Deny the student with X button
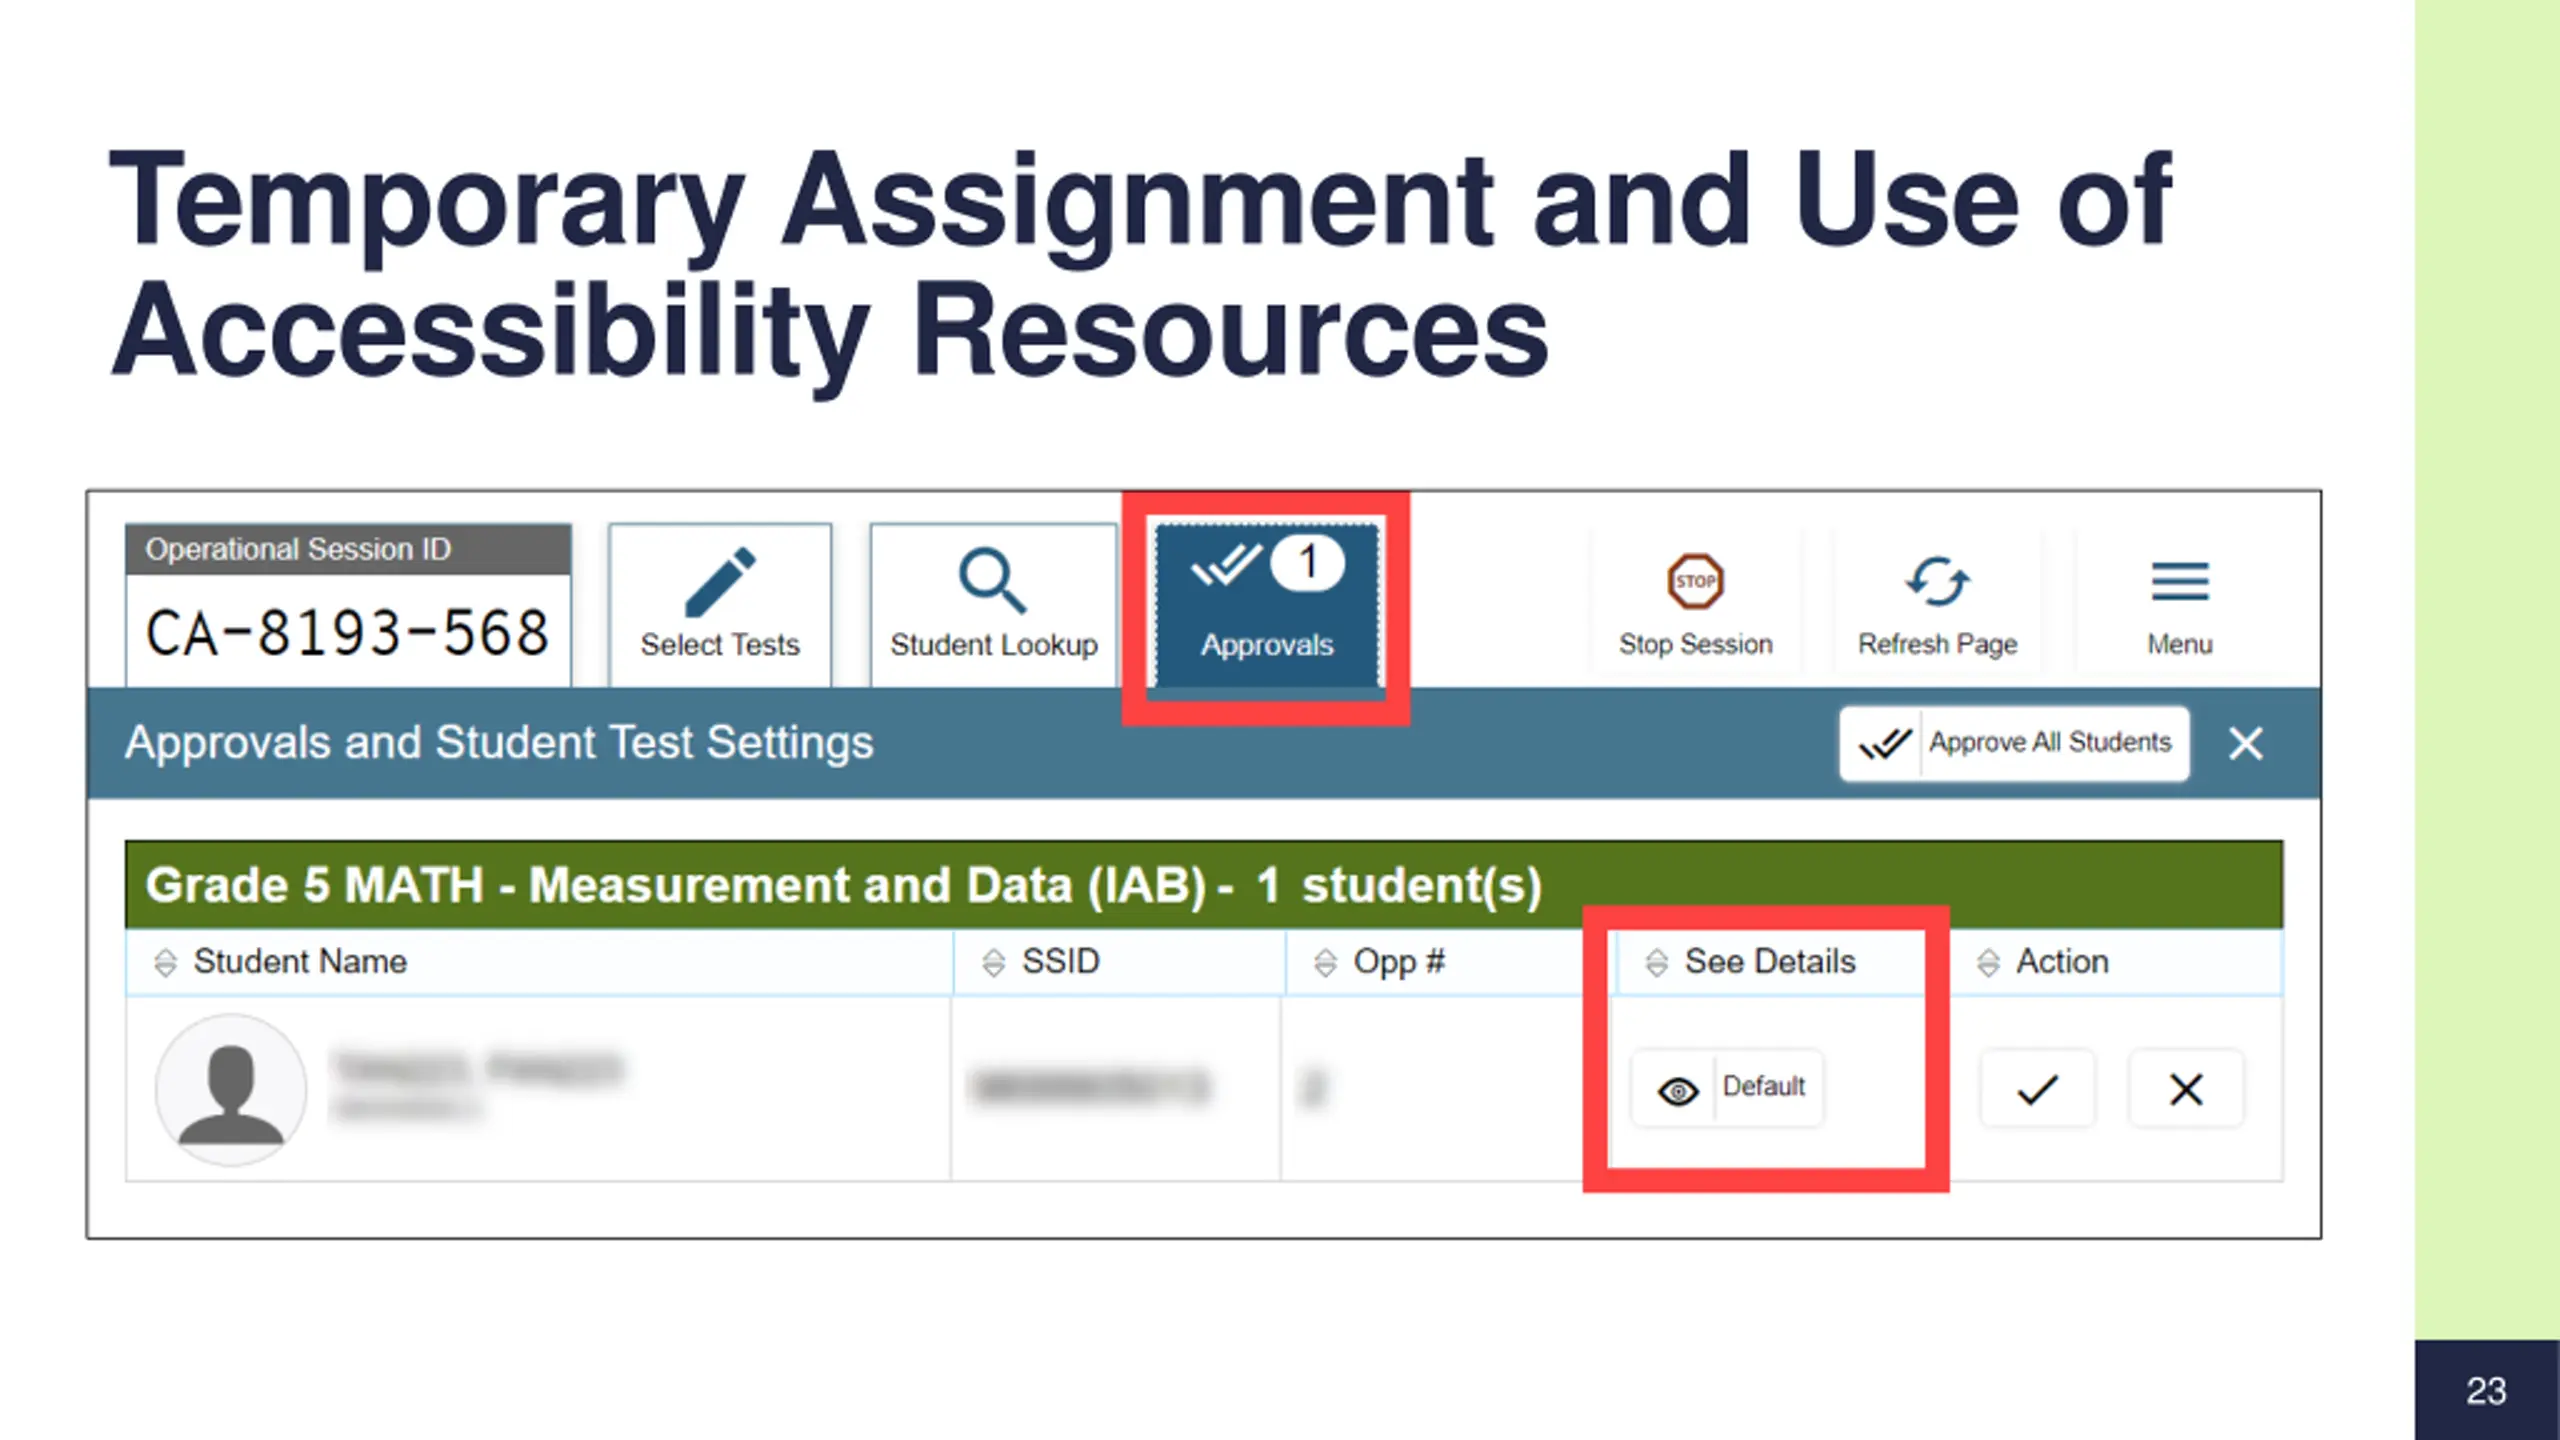This screenshot has height=1440, width=2560. [x=2186, y=1089]
